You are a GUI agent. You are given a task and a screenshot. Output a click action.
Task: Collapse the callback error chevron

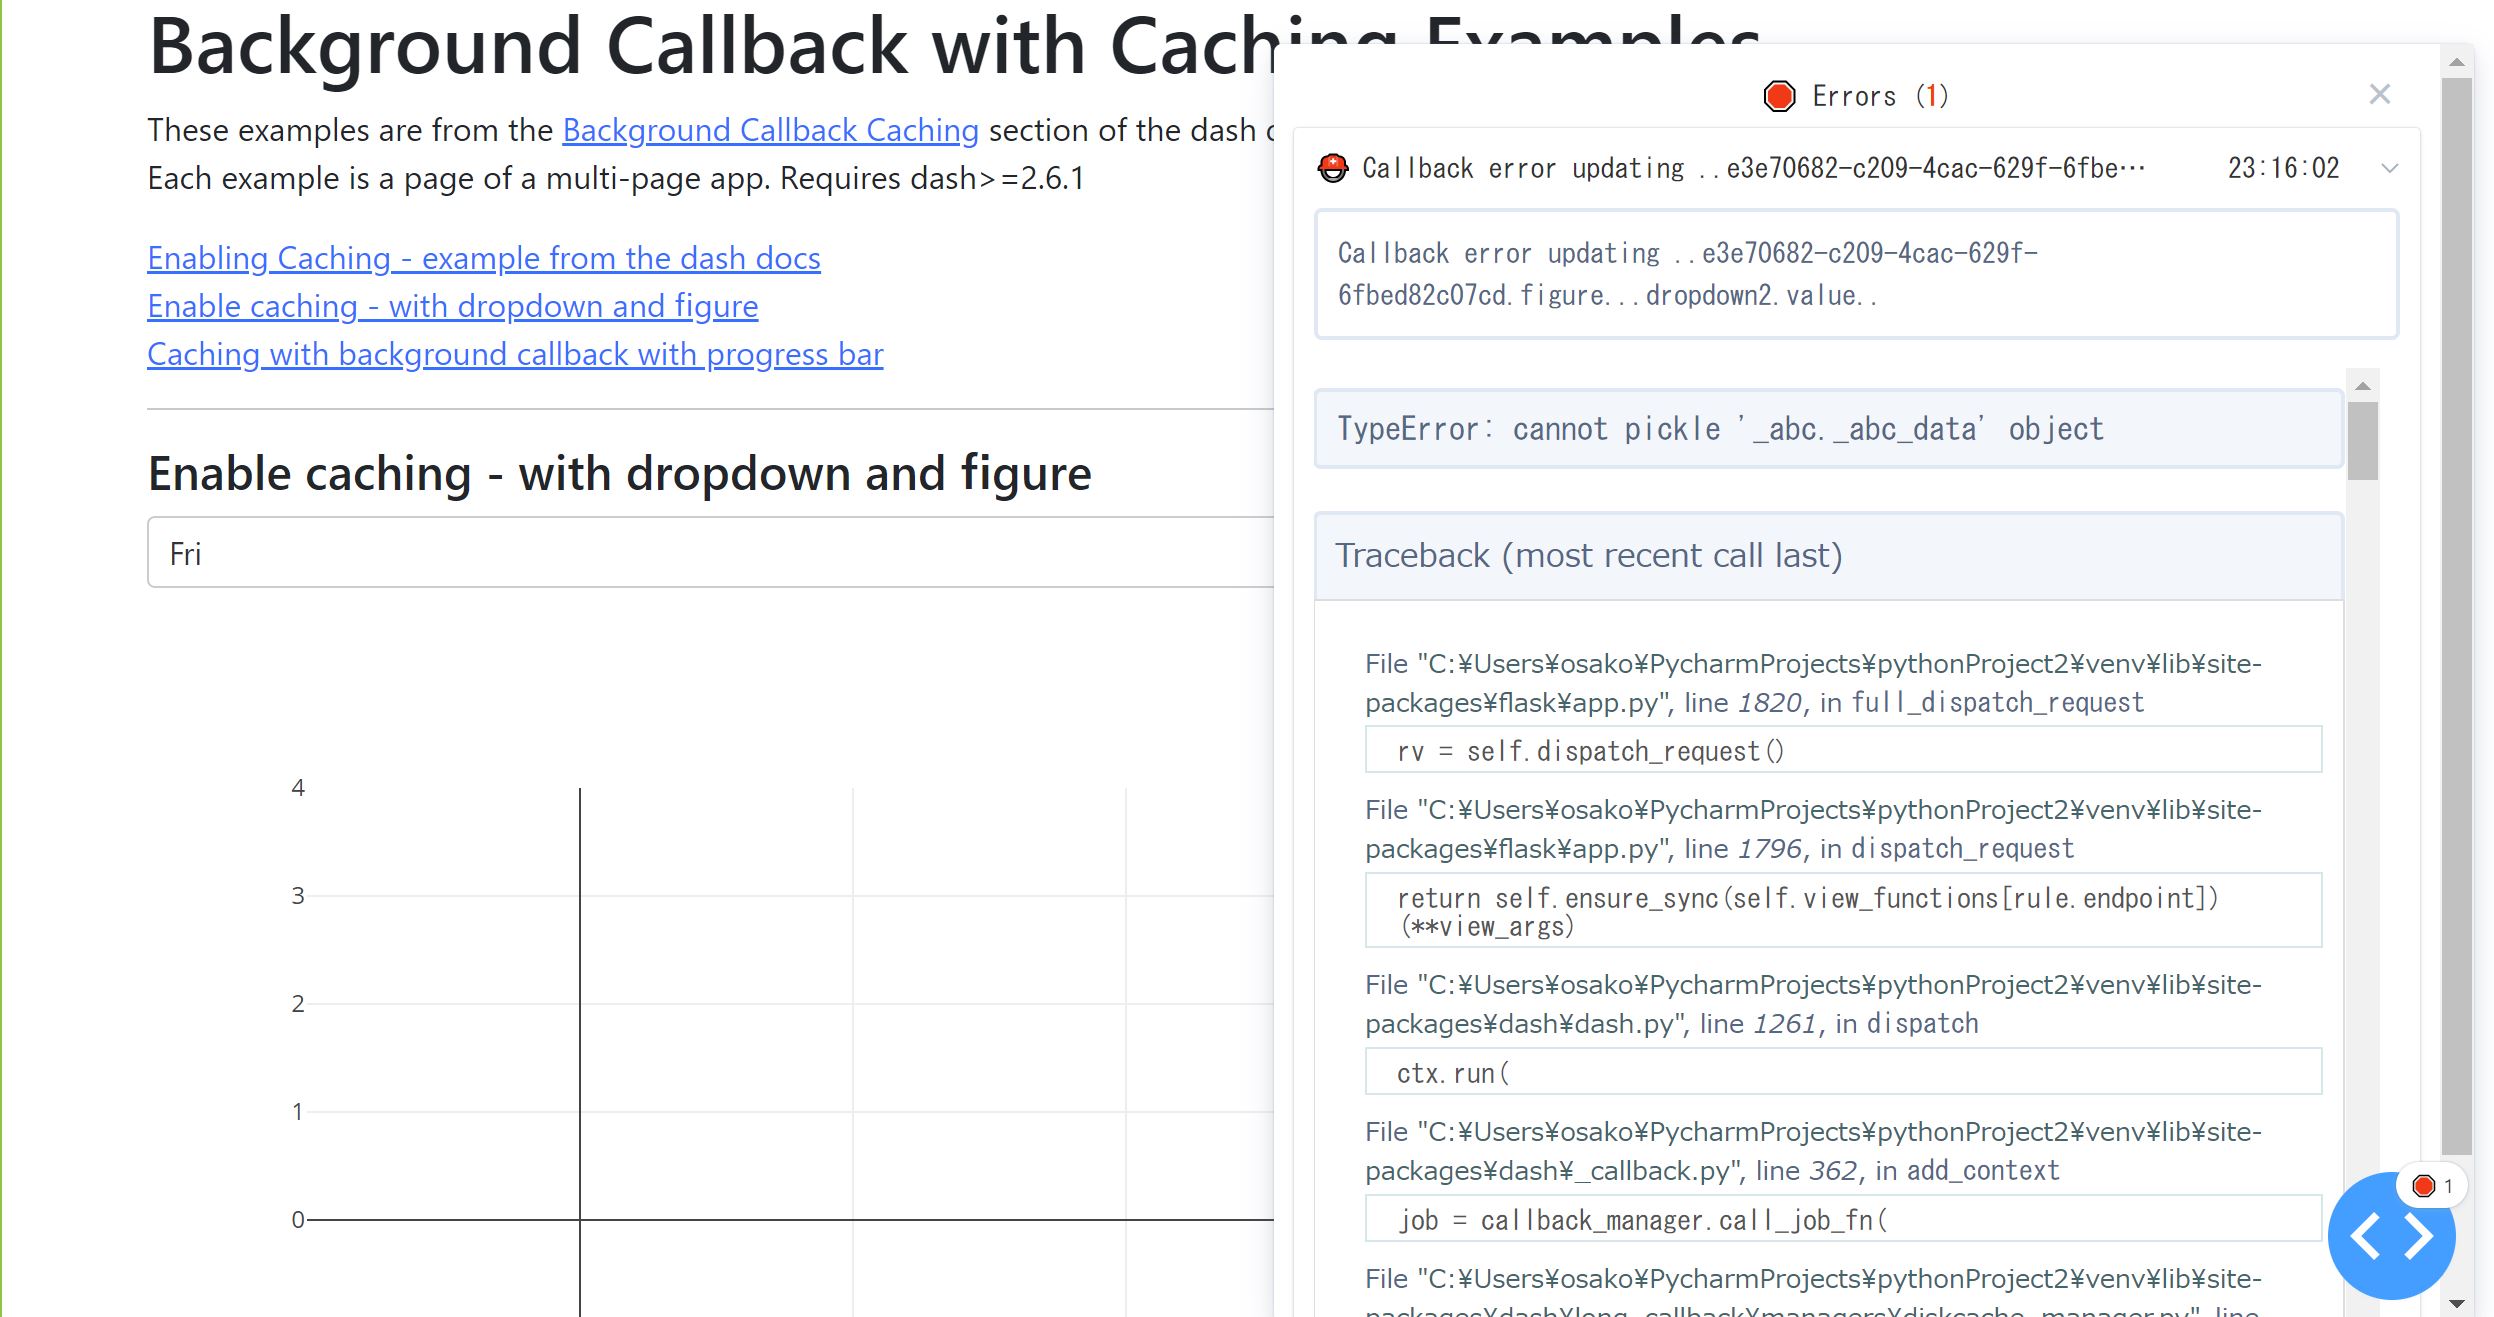(x=2389, y=168)
